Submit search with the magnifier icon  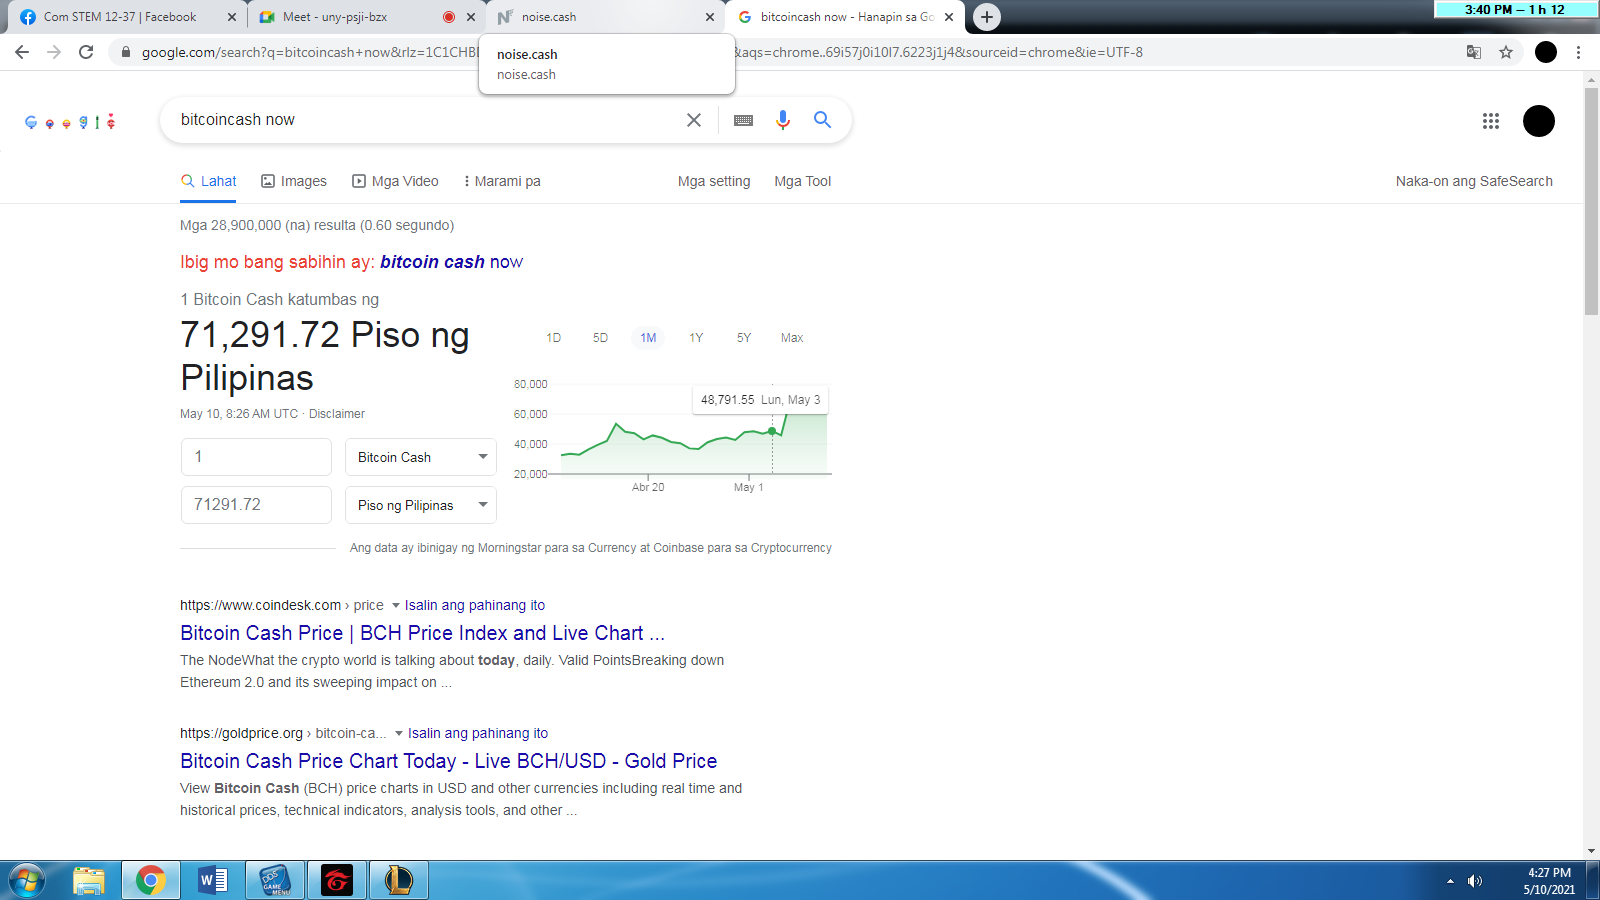click(822, 120)
